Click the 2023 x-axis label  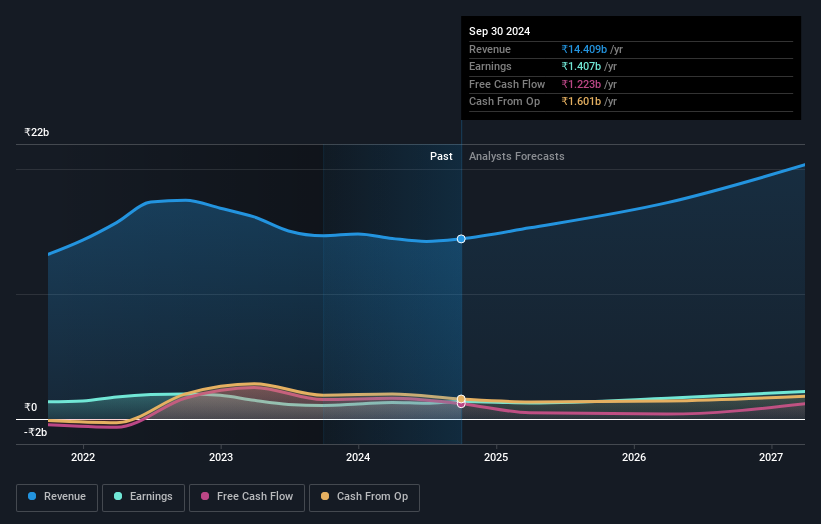221,458
